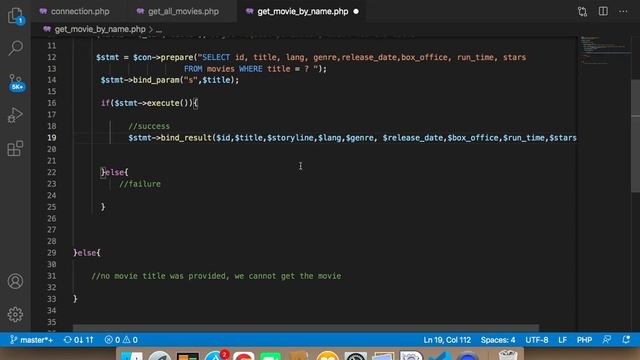The height and width of the screenshot is (360, 640).
Task: Click line number 19 in the gutter
Action: pyautogui.click(x=51, y=138)
